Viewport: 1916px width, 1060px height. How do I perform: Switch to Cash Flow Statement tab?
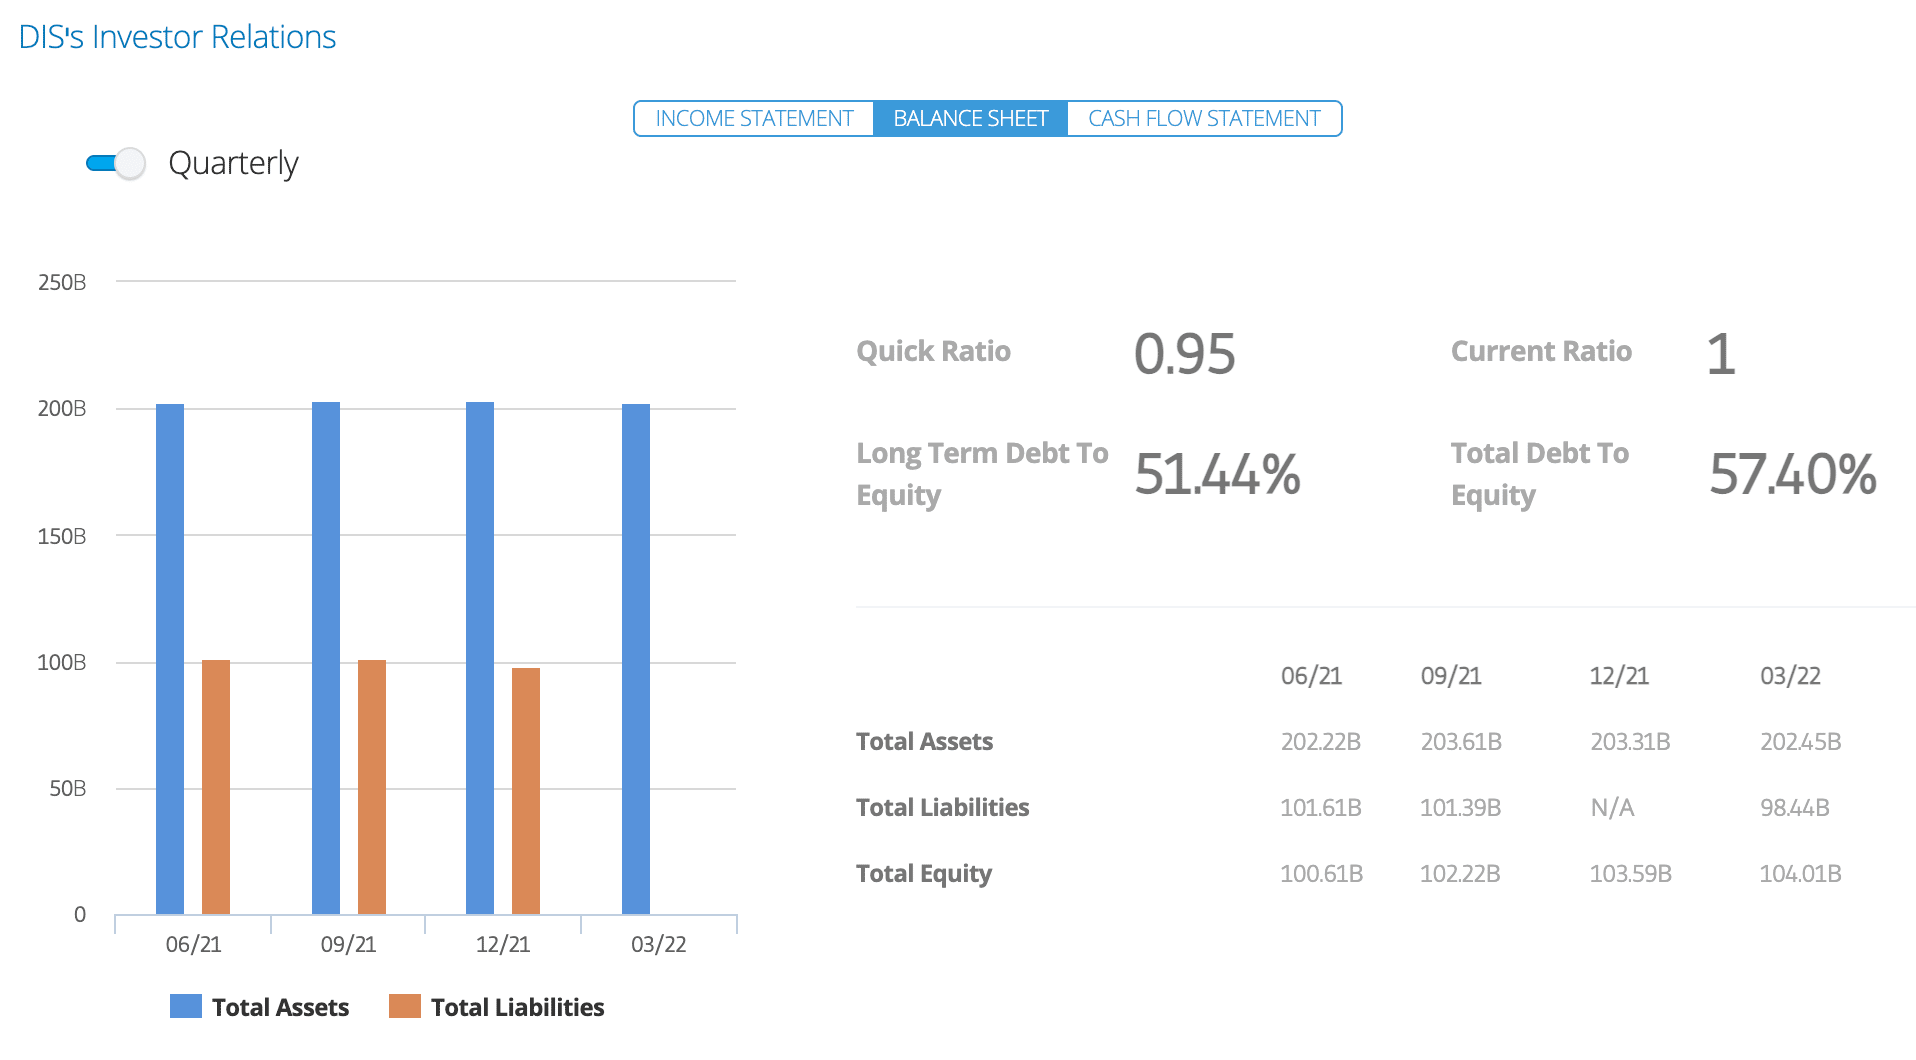click(1204, 119)
